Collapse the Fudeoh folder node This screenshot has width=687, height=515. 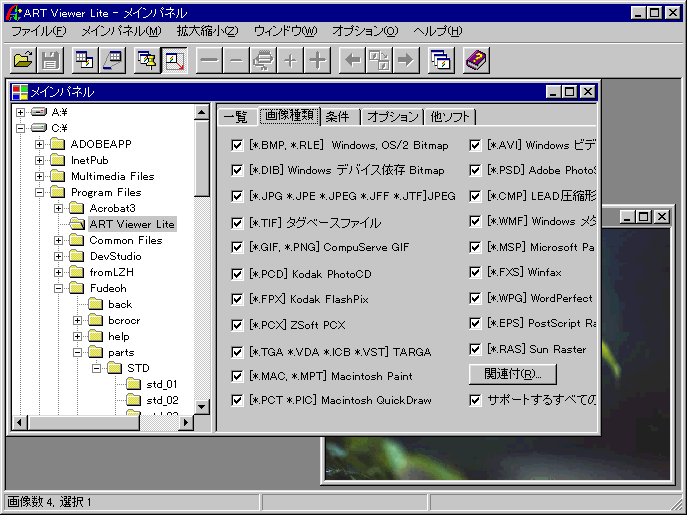click(x=58, y=288)
